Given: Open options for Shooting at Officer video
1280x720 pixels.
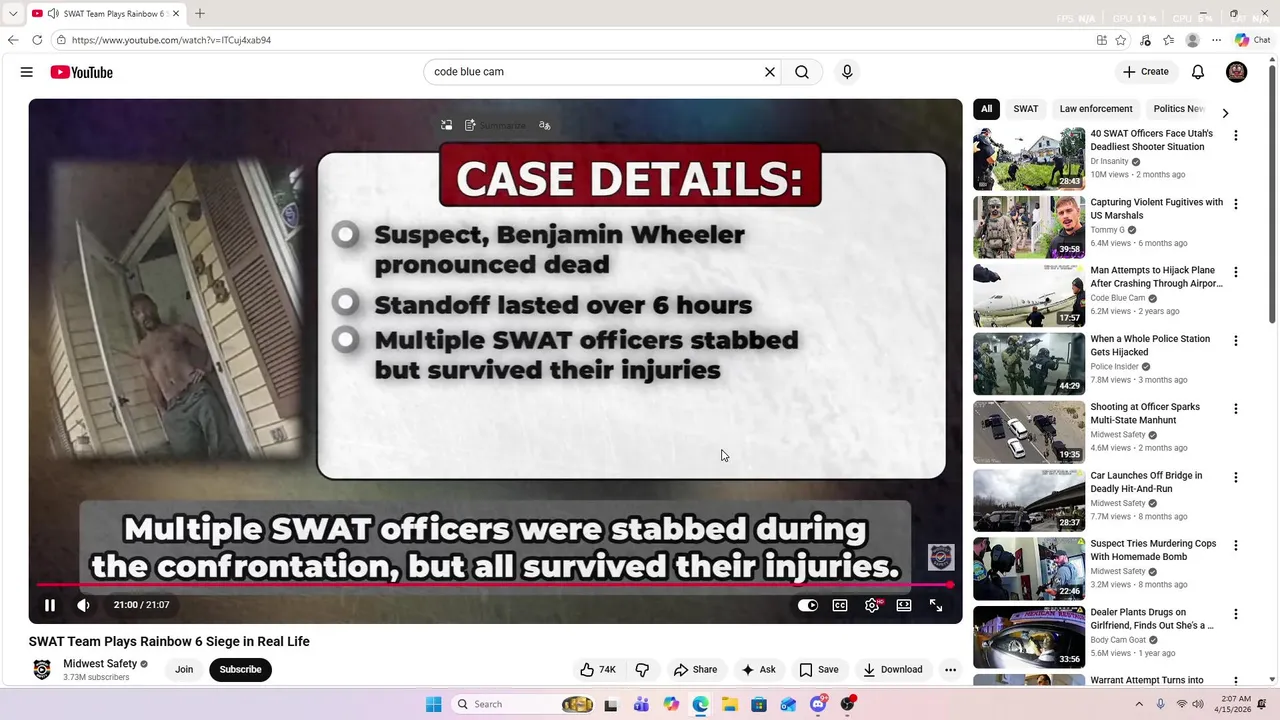Looking at the screenshot, I should tap(1236, 409).
